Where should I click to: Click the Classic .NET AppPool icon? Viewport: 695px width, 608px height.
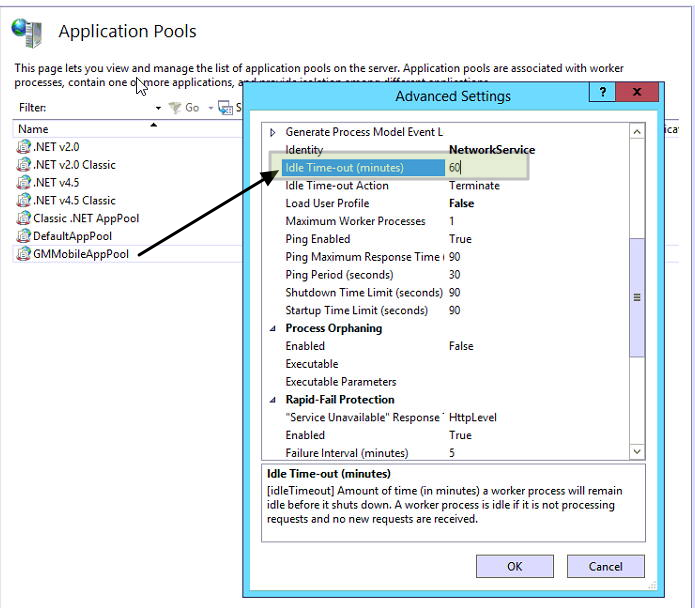coord(24,218)
